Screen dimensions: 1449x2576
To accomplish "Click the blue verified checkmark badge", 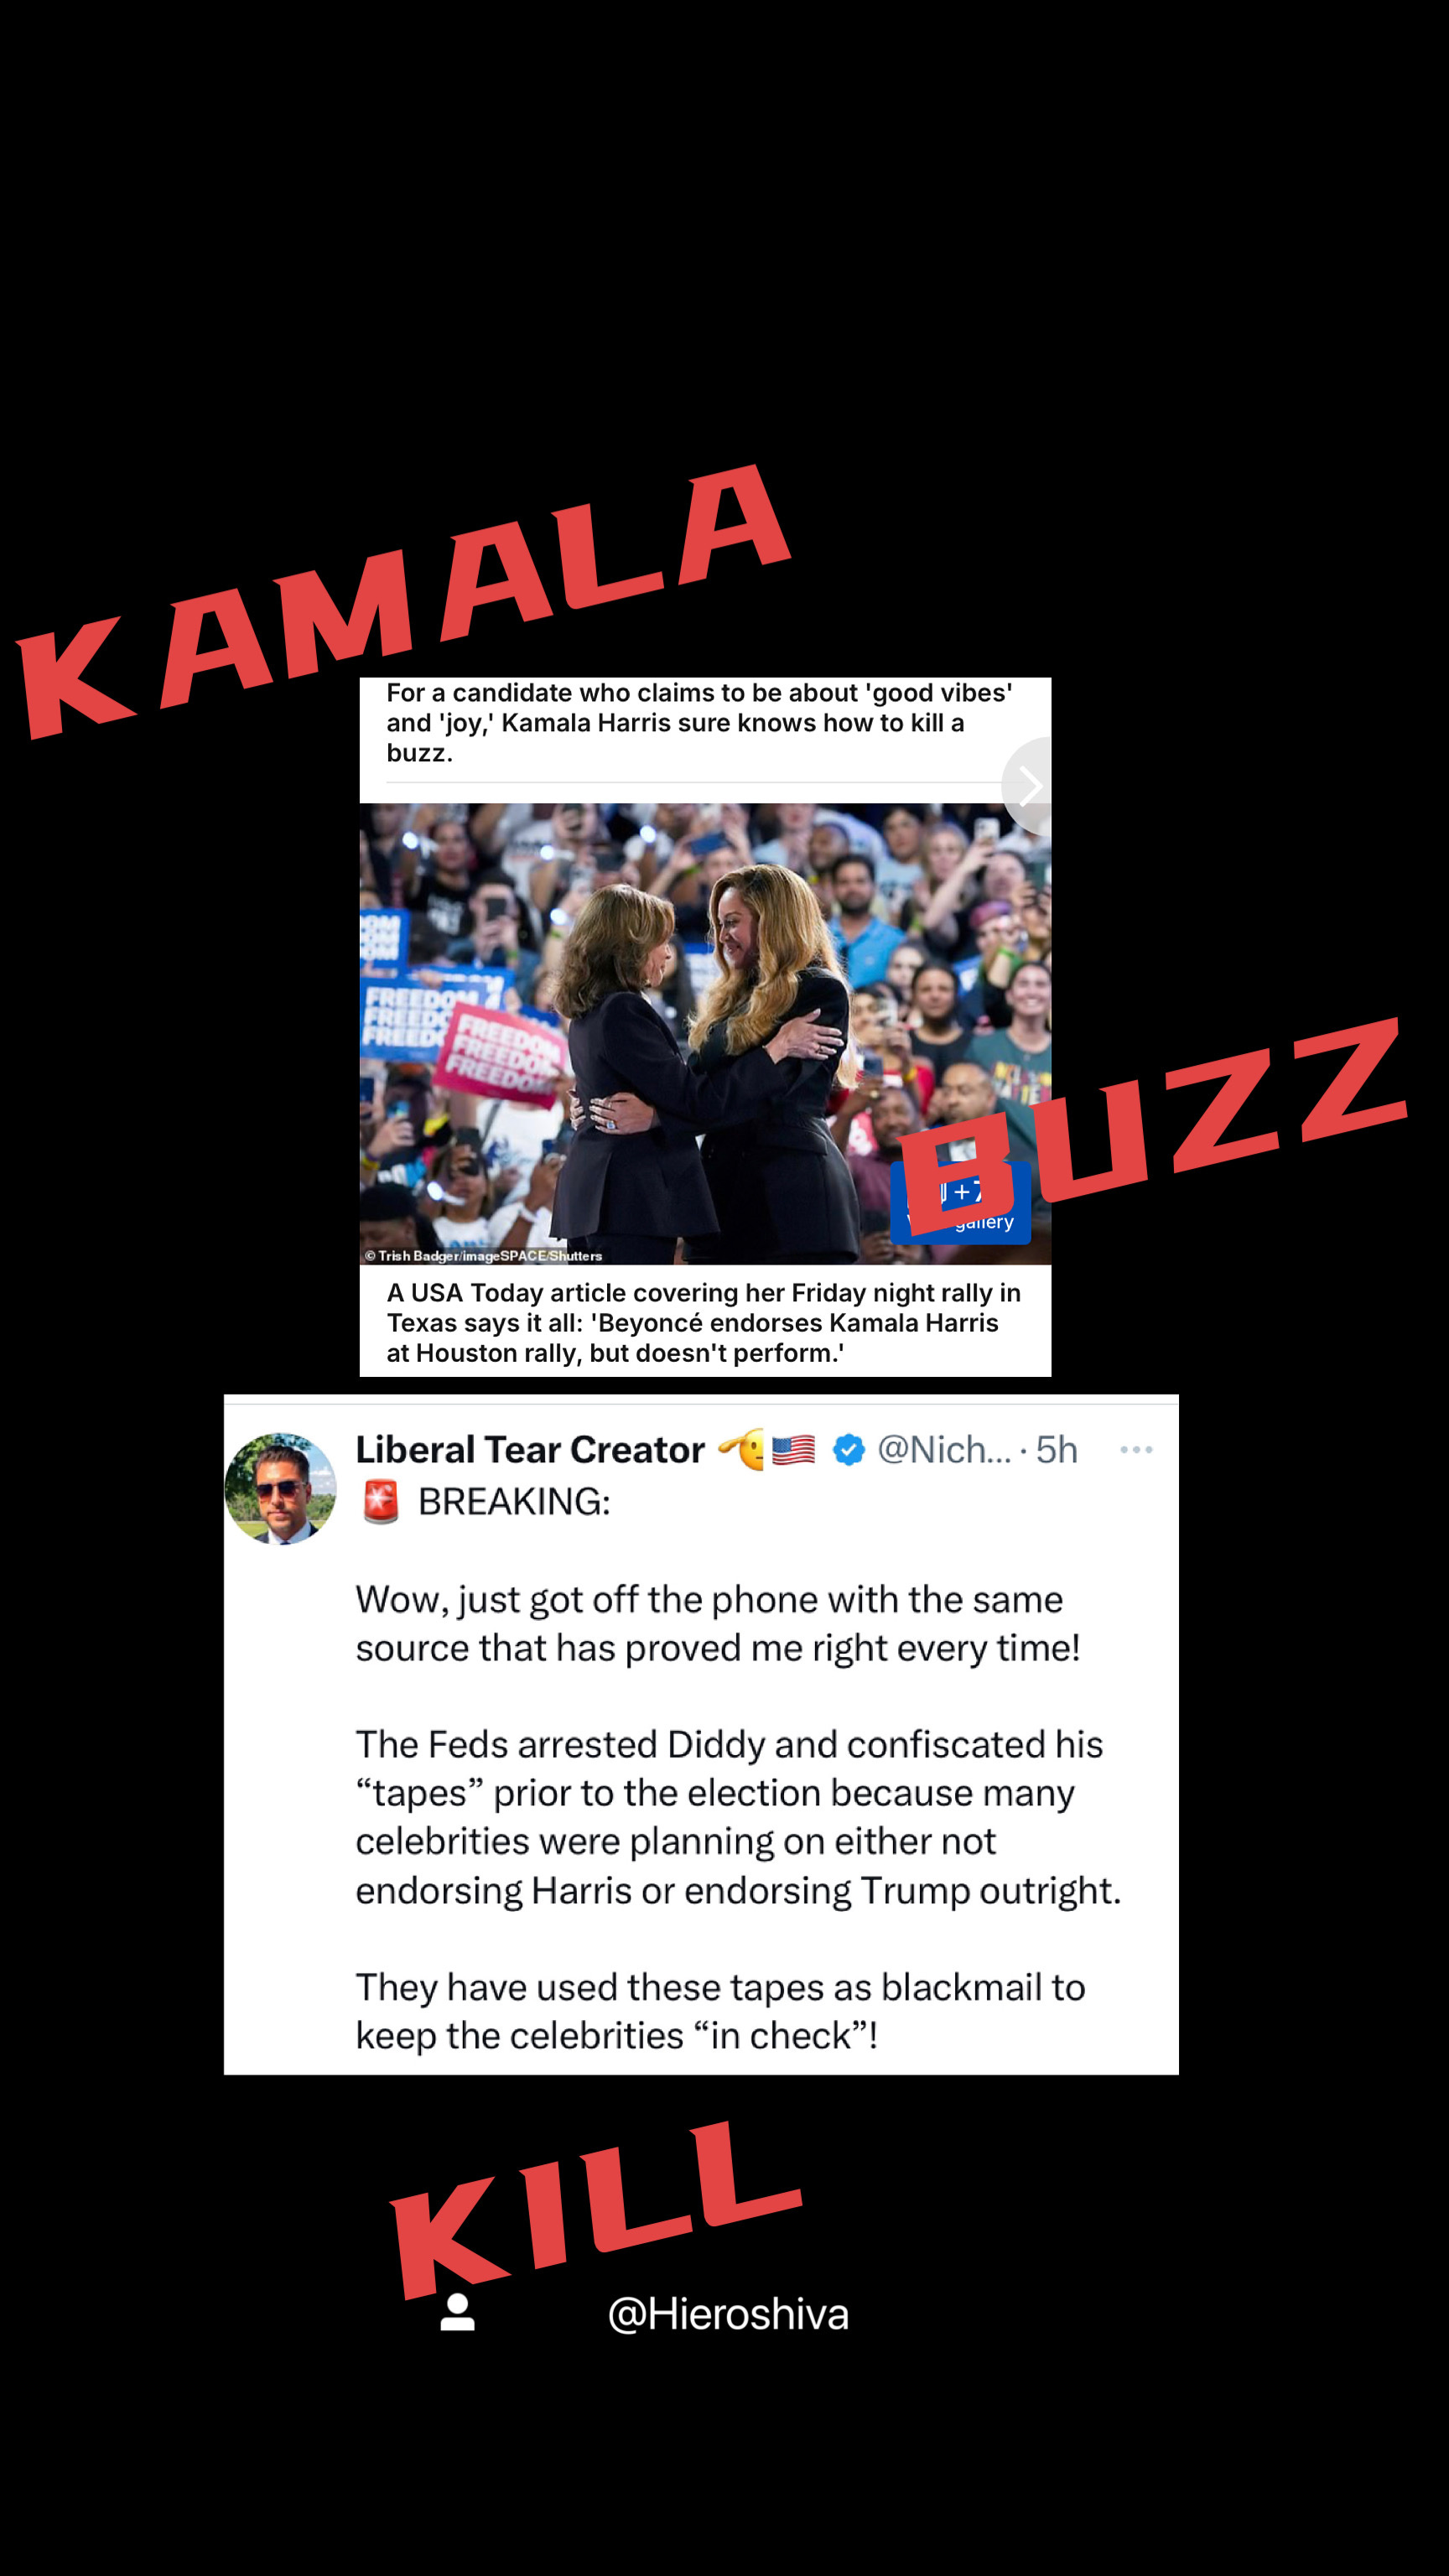I will 848,1450.
